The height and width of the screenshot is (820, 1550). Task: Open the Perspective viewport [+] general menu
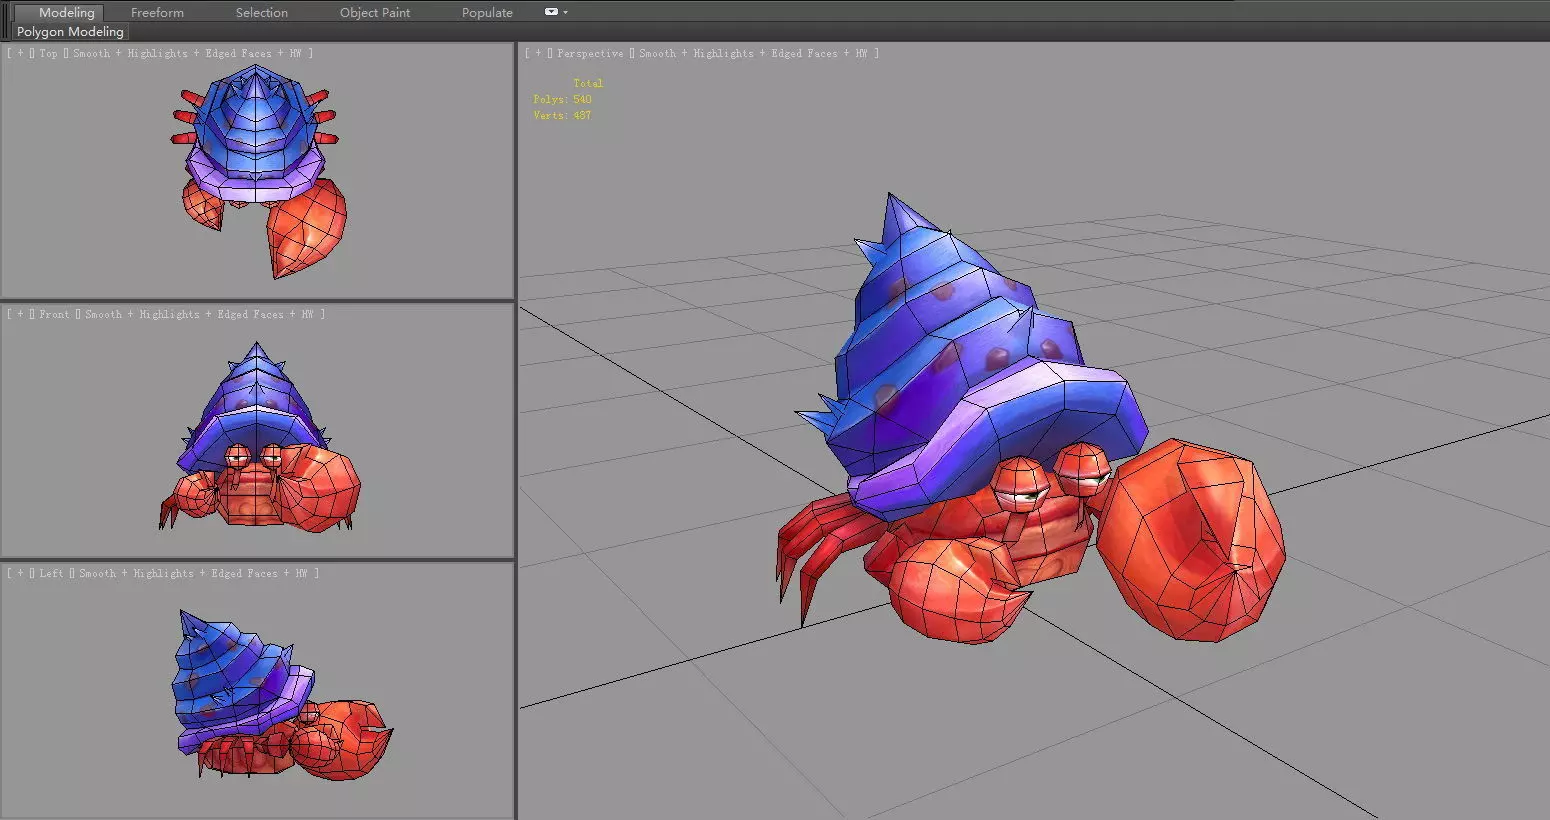click(537, 53)
